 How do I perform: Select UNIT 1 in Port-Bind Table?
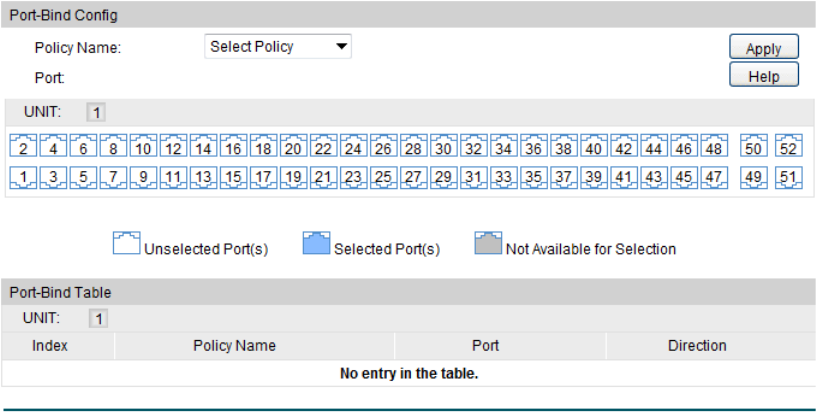(98, 319)
